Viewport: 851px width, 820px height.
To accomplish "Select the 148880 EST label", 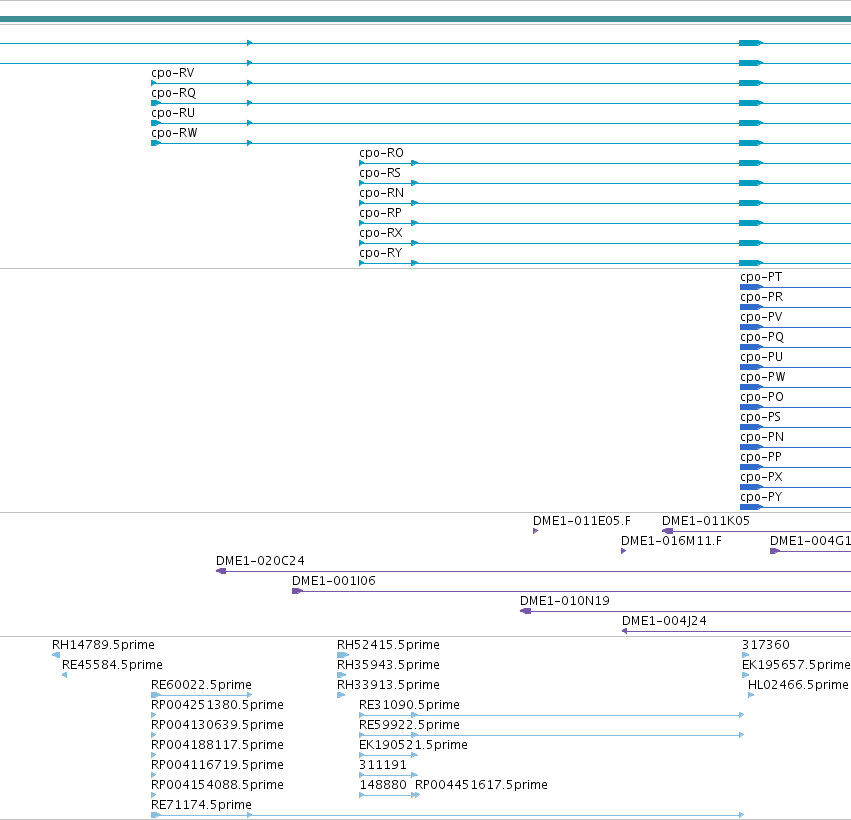I will [383, 786].
